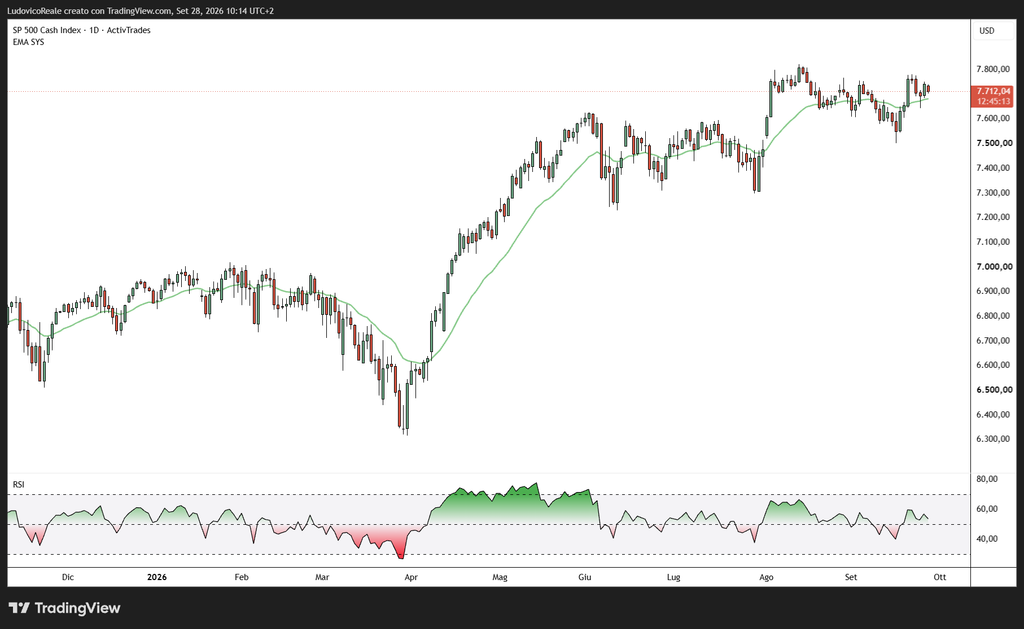Click the 6.600,00 price axis label
Screen dimensions: 1024x629
tap(994, 365)
